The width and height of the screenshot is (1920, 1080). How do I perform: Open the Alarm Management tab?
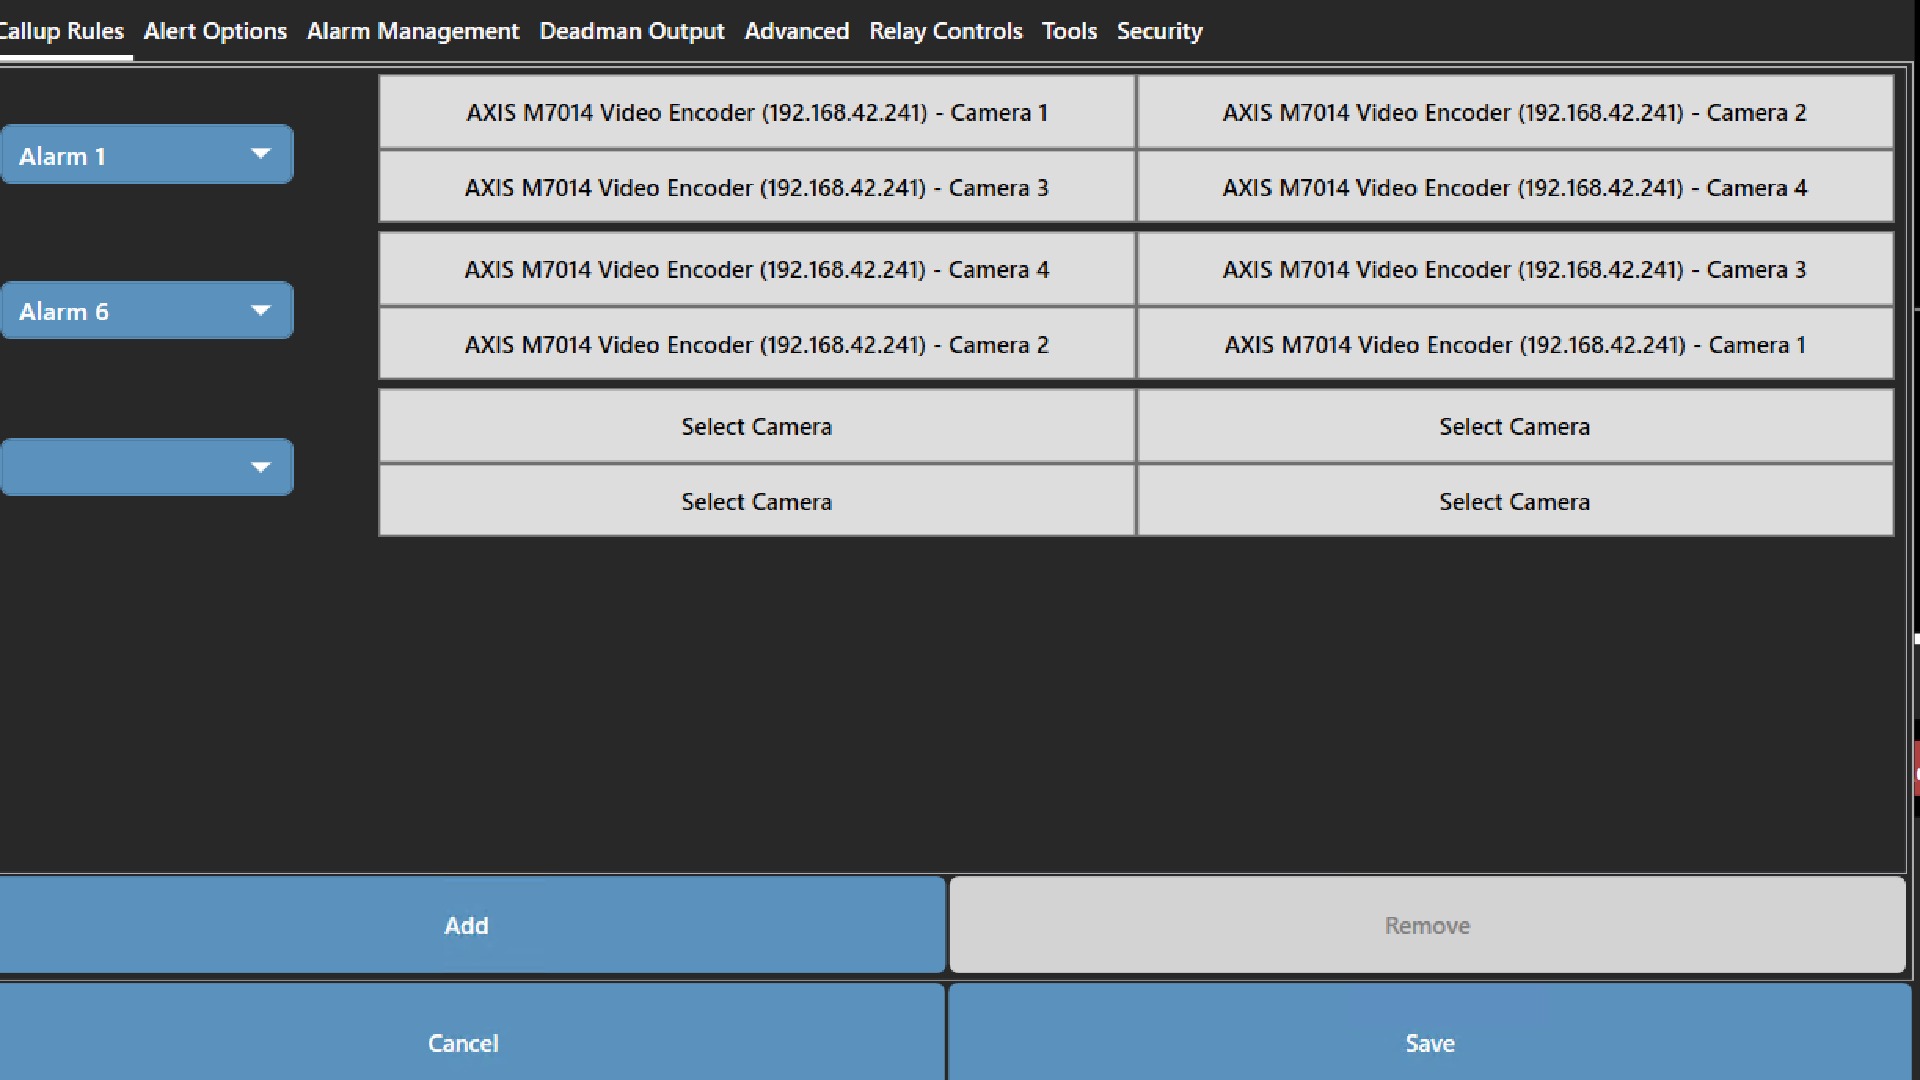point(412,31)
